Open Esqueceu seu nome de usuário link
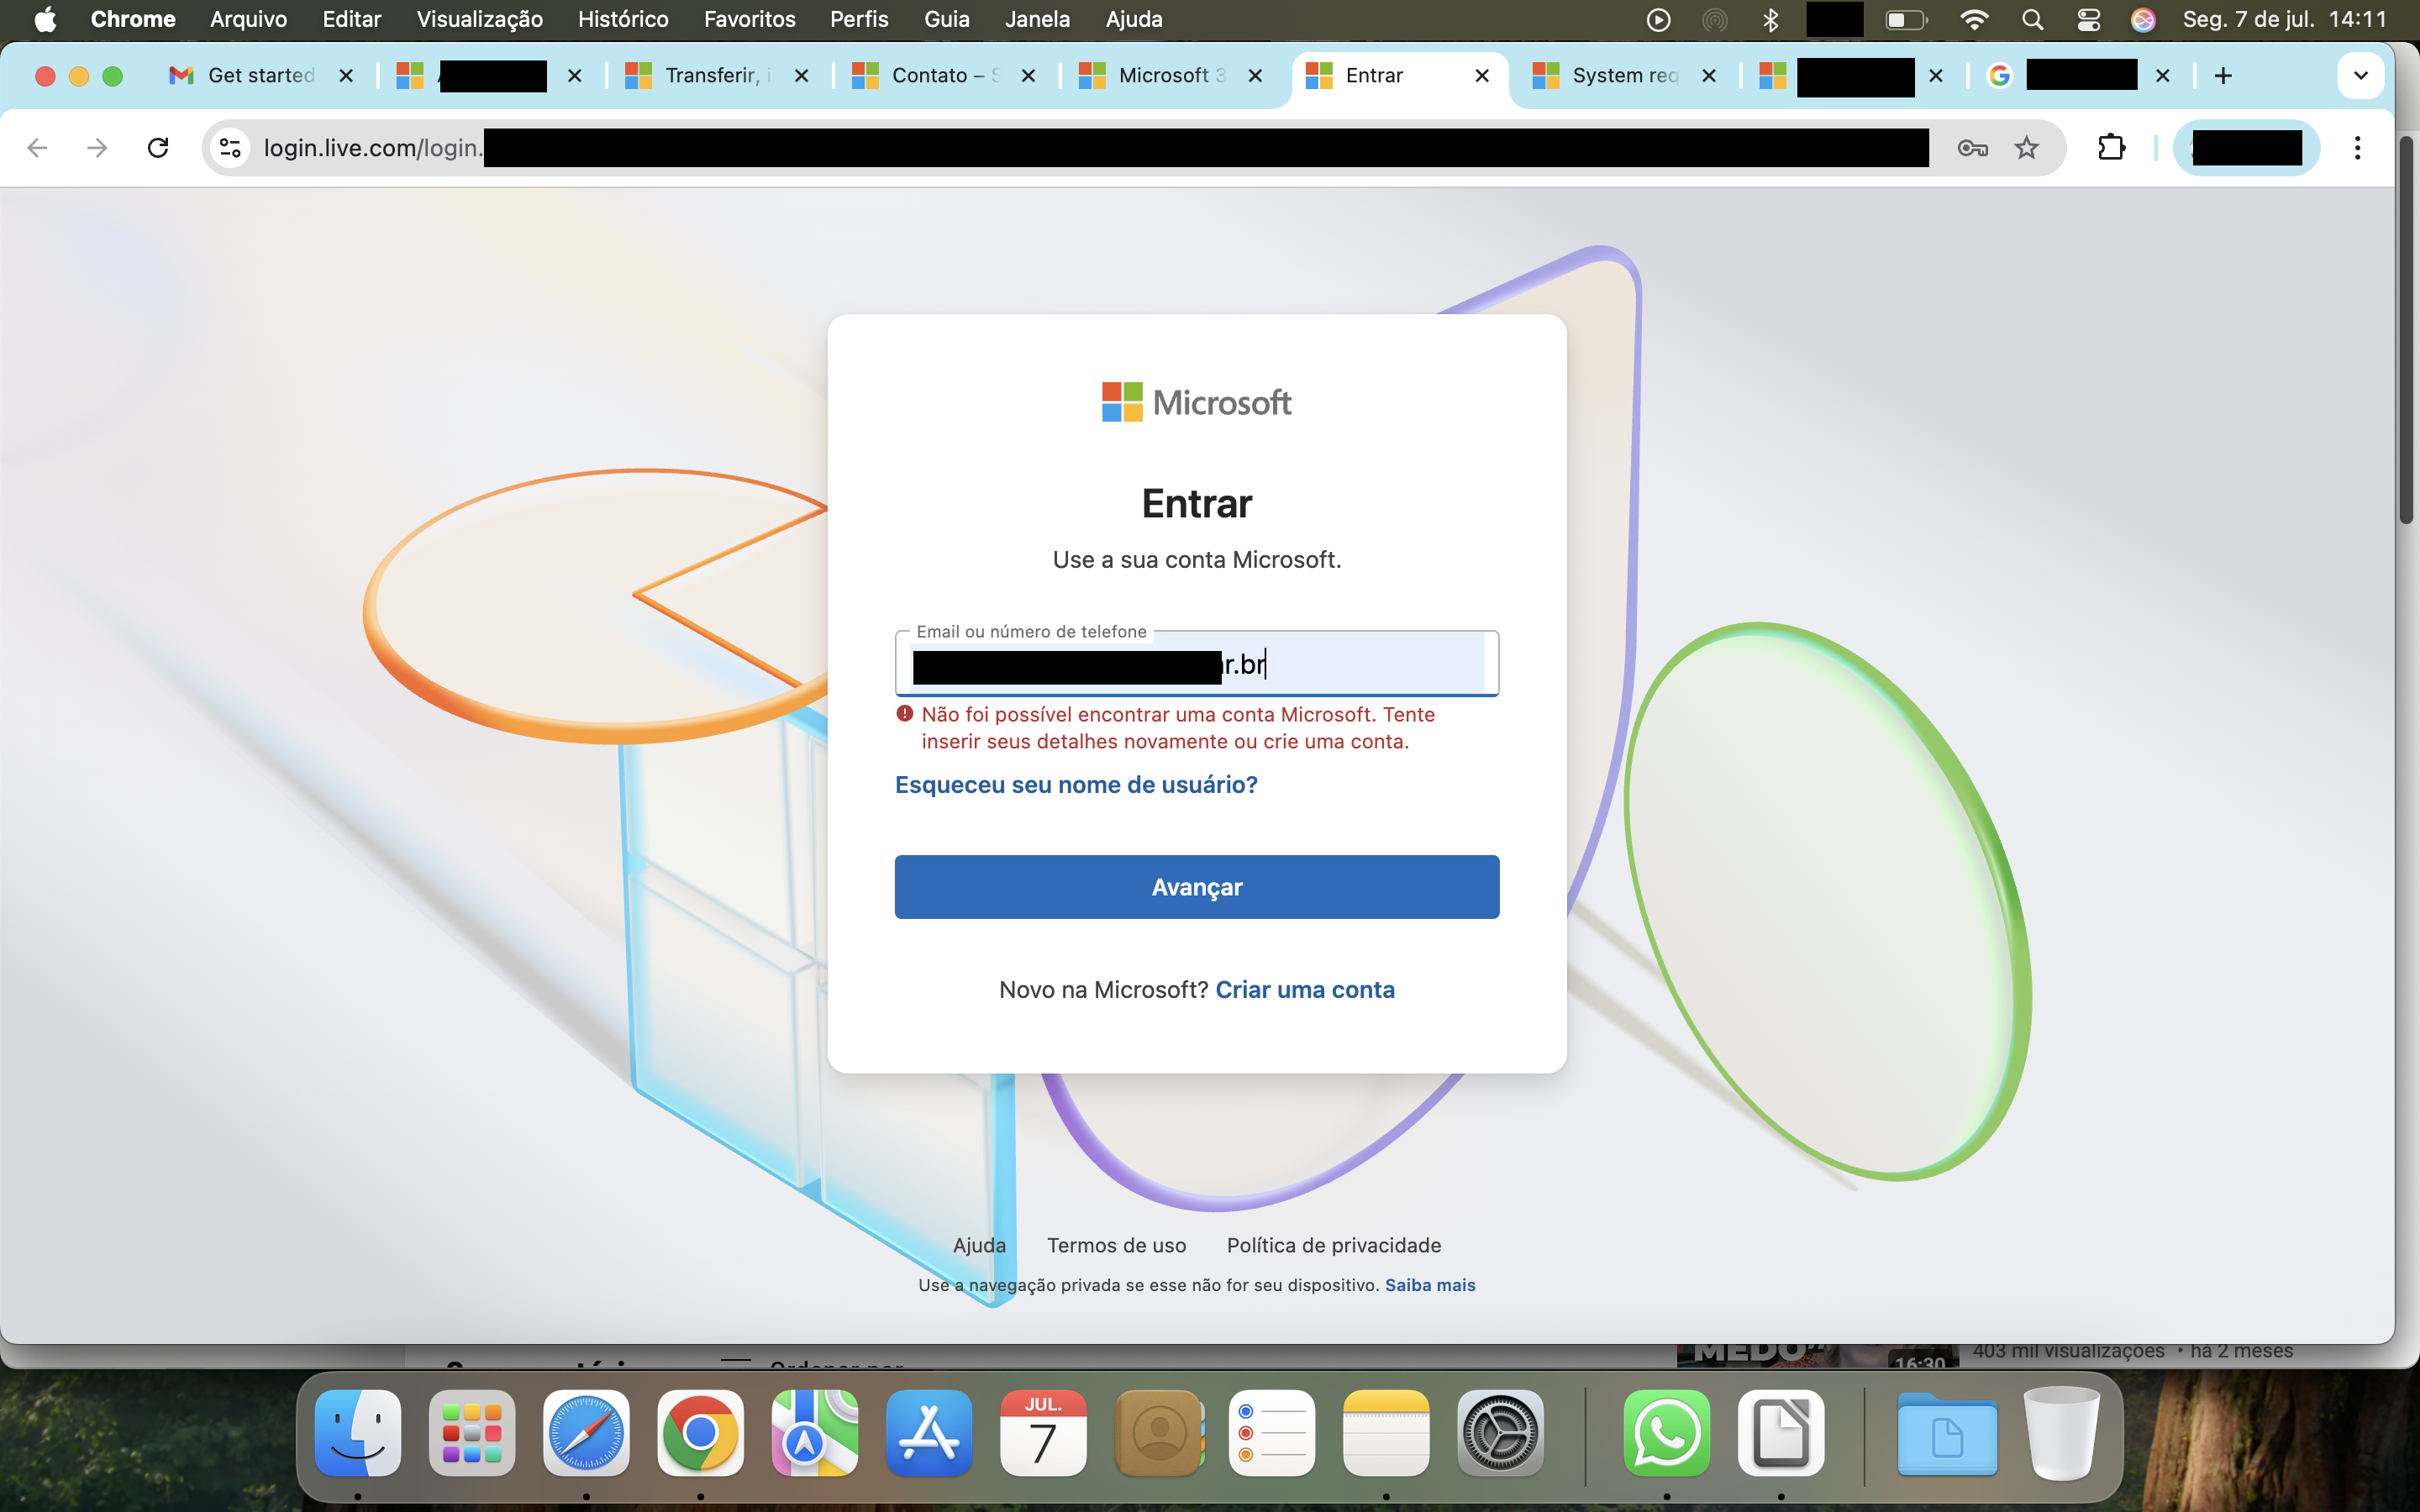The height and width of the screenshot is (1512, 2420). pyautogui.click(x=1076, y=785)
